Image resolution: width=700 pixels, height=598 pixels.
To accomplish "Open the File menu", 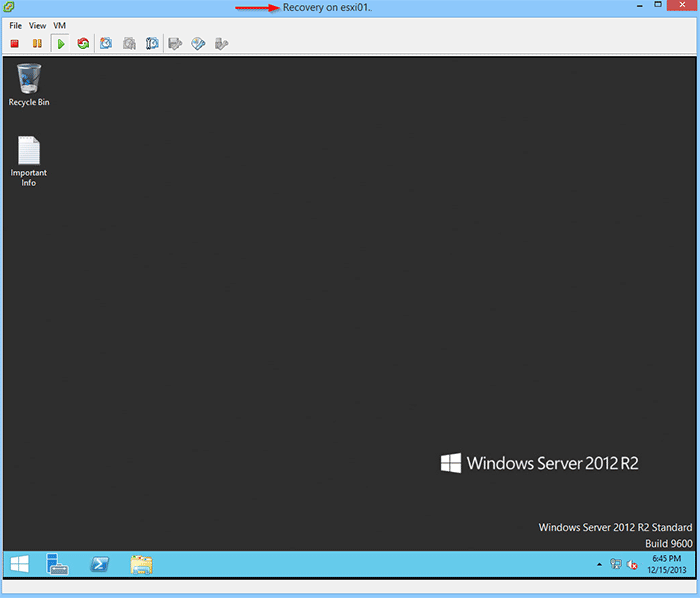I will tap(16, 25).
